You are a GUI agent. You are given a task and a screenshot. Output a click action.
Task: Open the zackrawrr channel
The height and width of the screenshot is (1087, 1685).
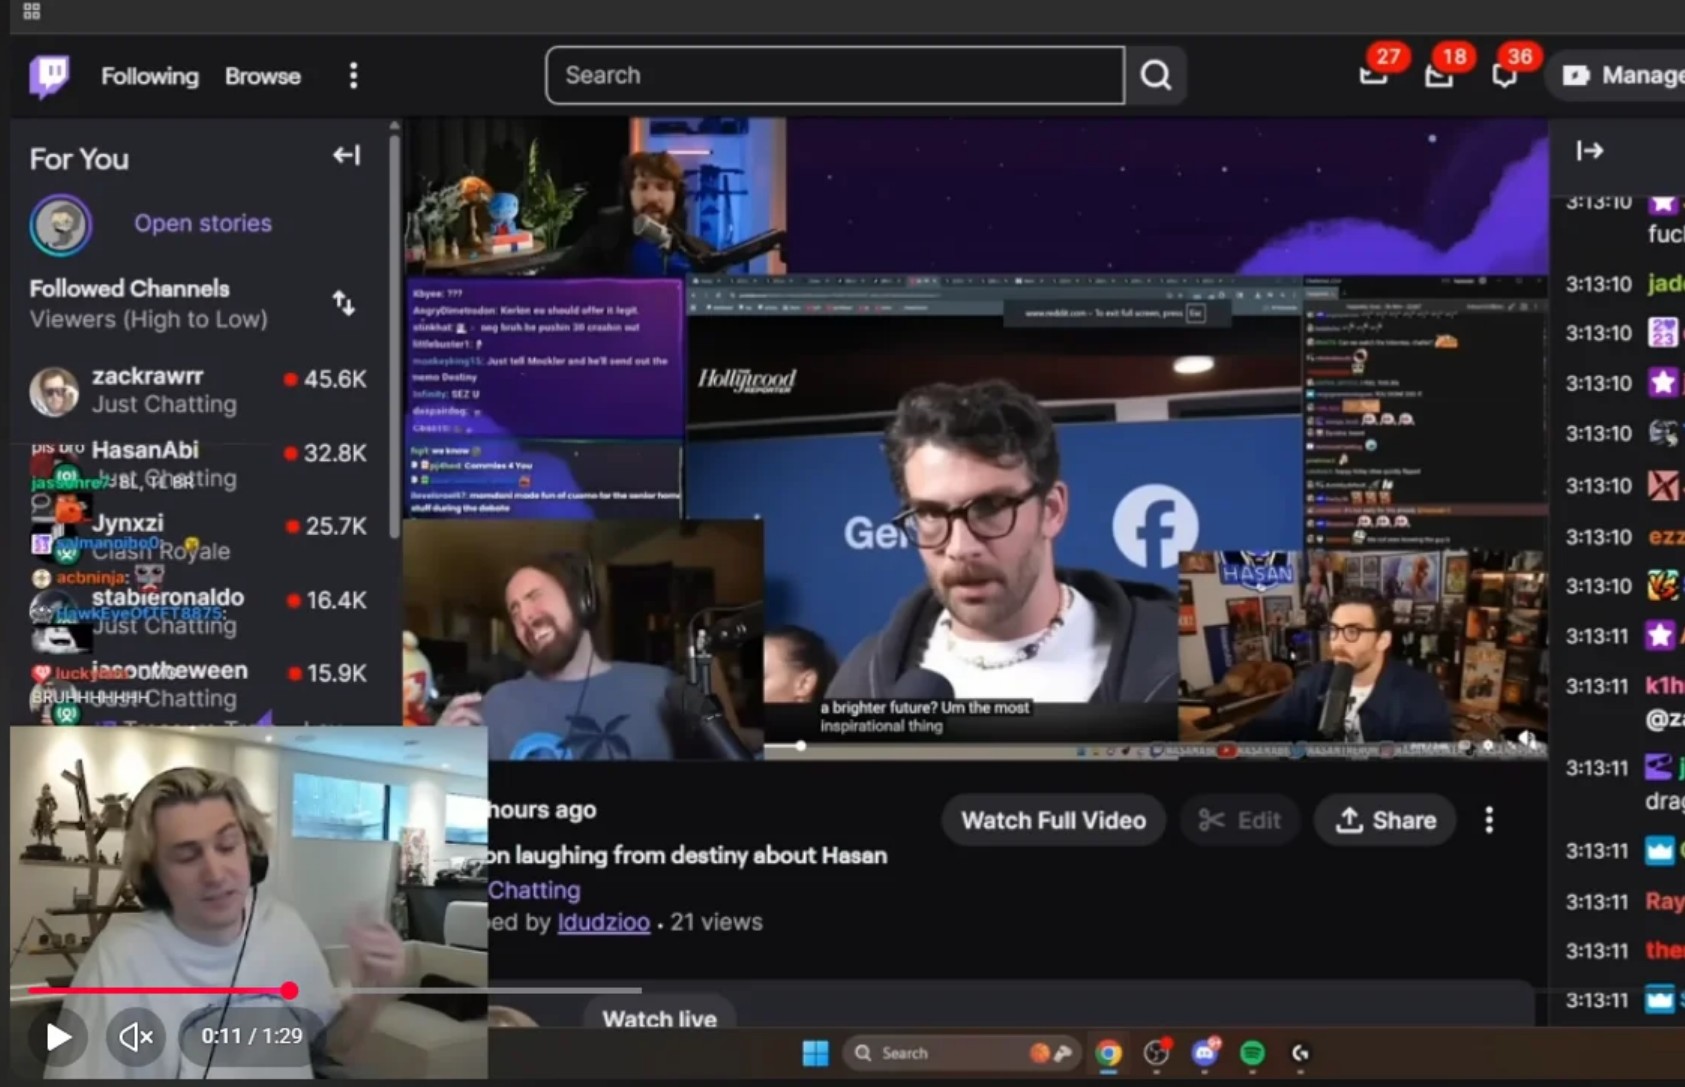coord(199,390)
